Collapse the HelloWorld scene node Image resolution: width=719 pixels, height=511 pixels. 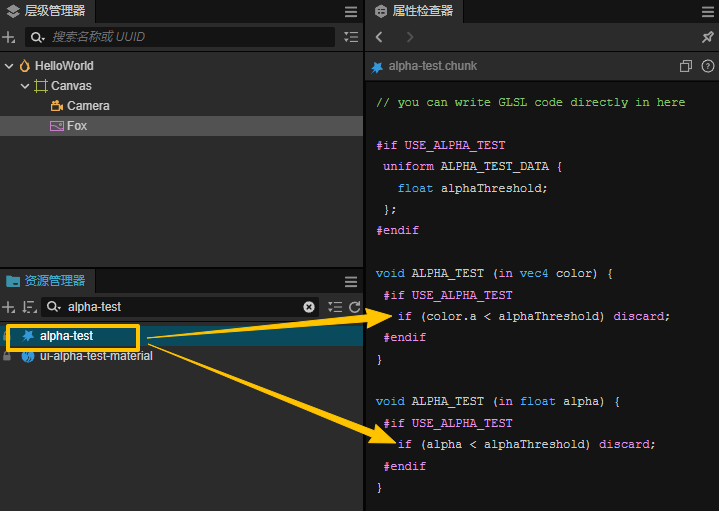(9, 66)
